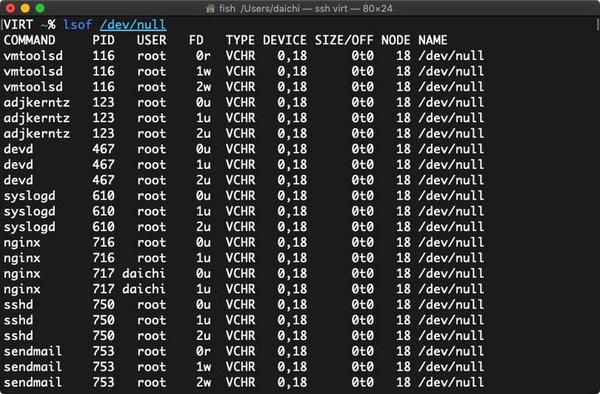This screenshot has width=600, height=394.
Task: Close the terminal window with red button
Action: click(11, 8)
